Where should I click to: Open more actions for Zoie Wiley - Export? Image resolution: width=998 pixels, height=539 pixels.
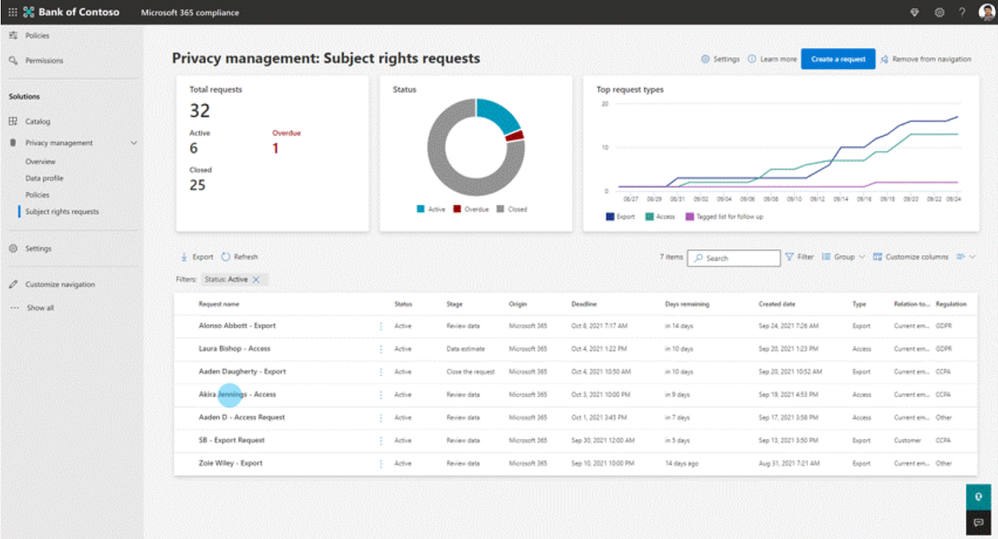(381, 463)
